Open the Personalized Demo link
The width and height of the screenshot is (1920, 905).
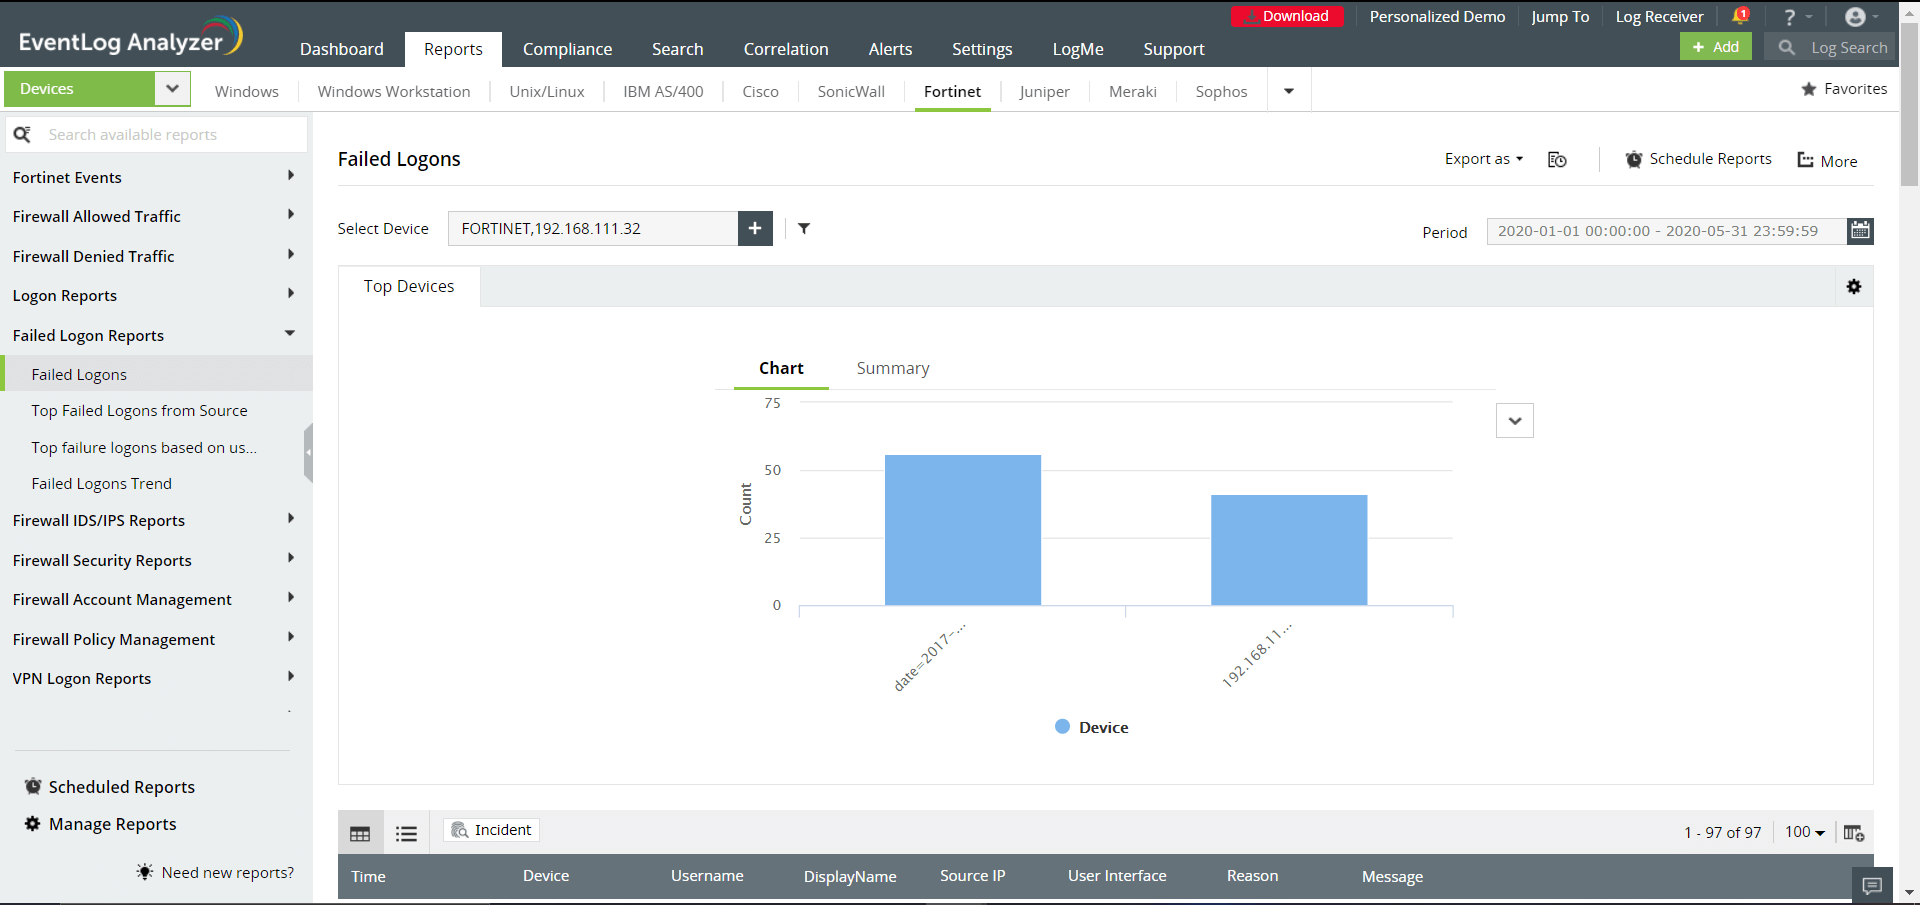(1437, 17)
